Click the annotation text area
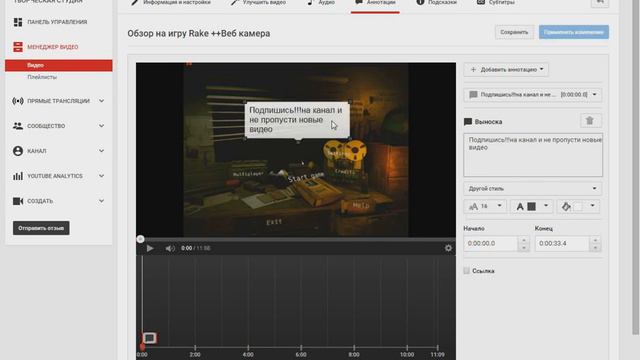The height and width of the screenshot is (360, 640). (533, 155)
